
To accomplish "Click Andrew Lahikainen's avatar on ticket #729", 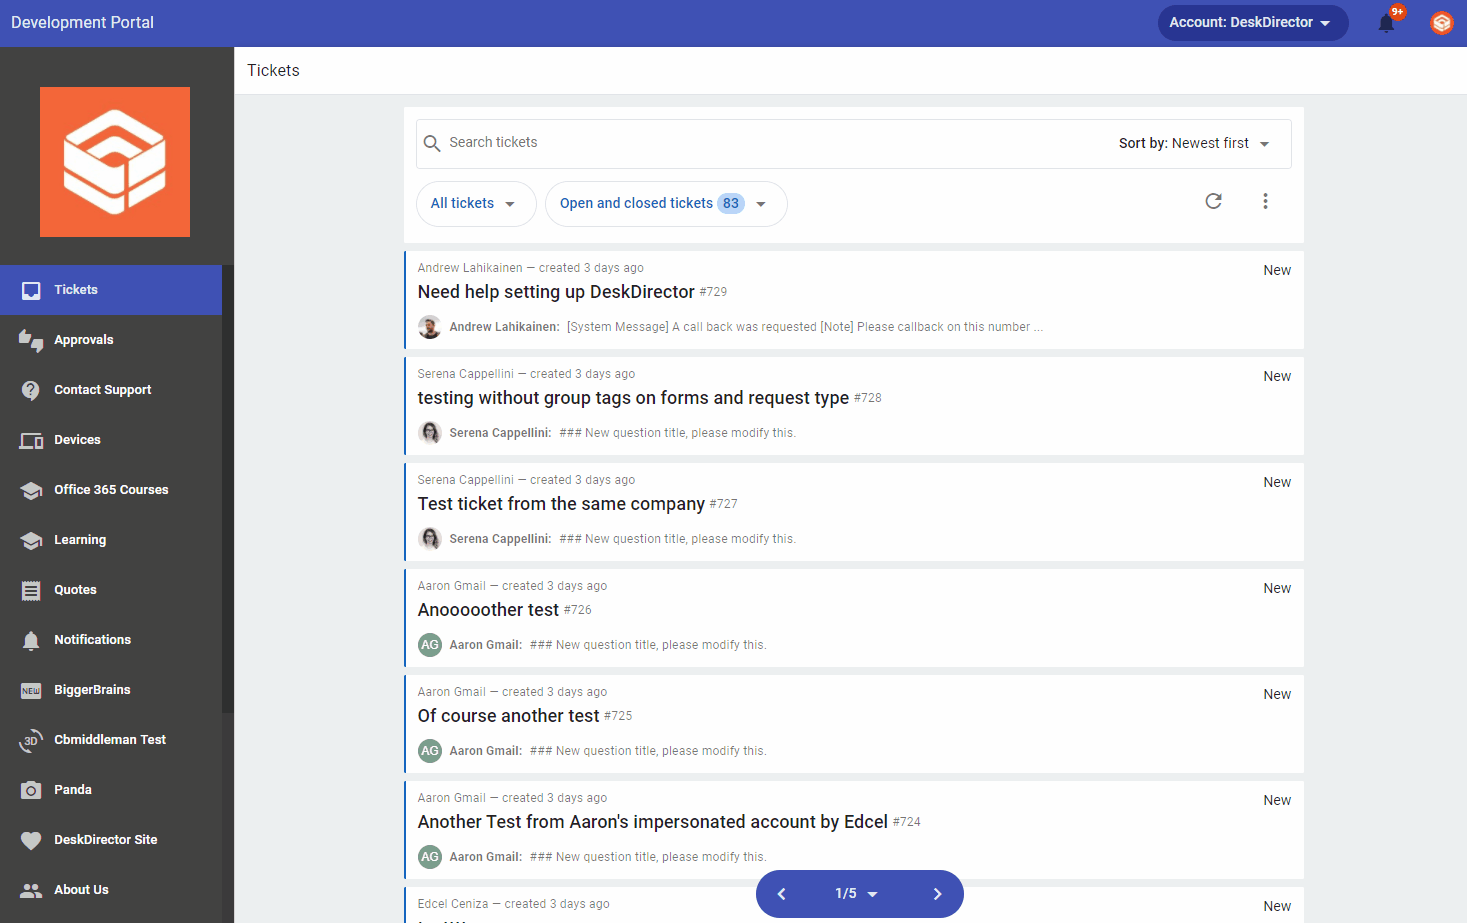I will 430,327.
